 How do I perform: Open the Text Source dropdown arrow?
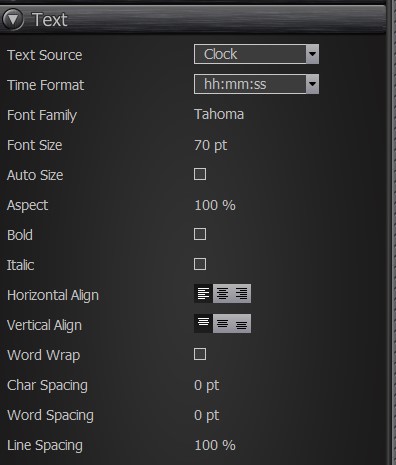[x=312, y=54]
